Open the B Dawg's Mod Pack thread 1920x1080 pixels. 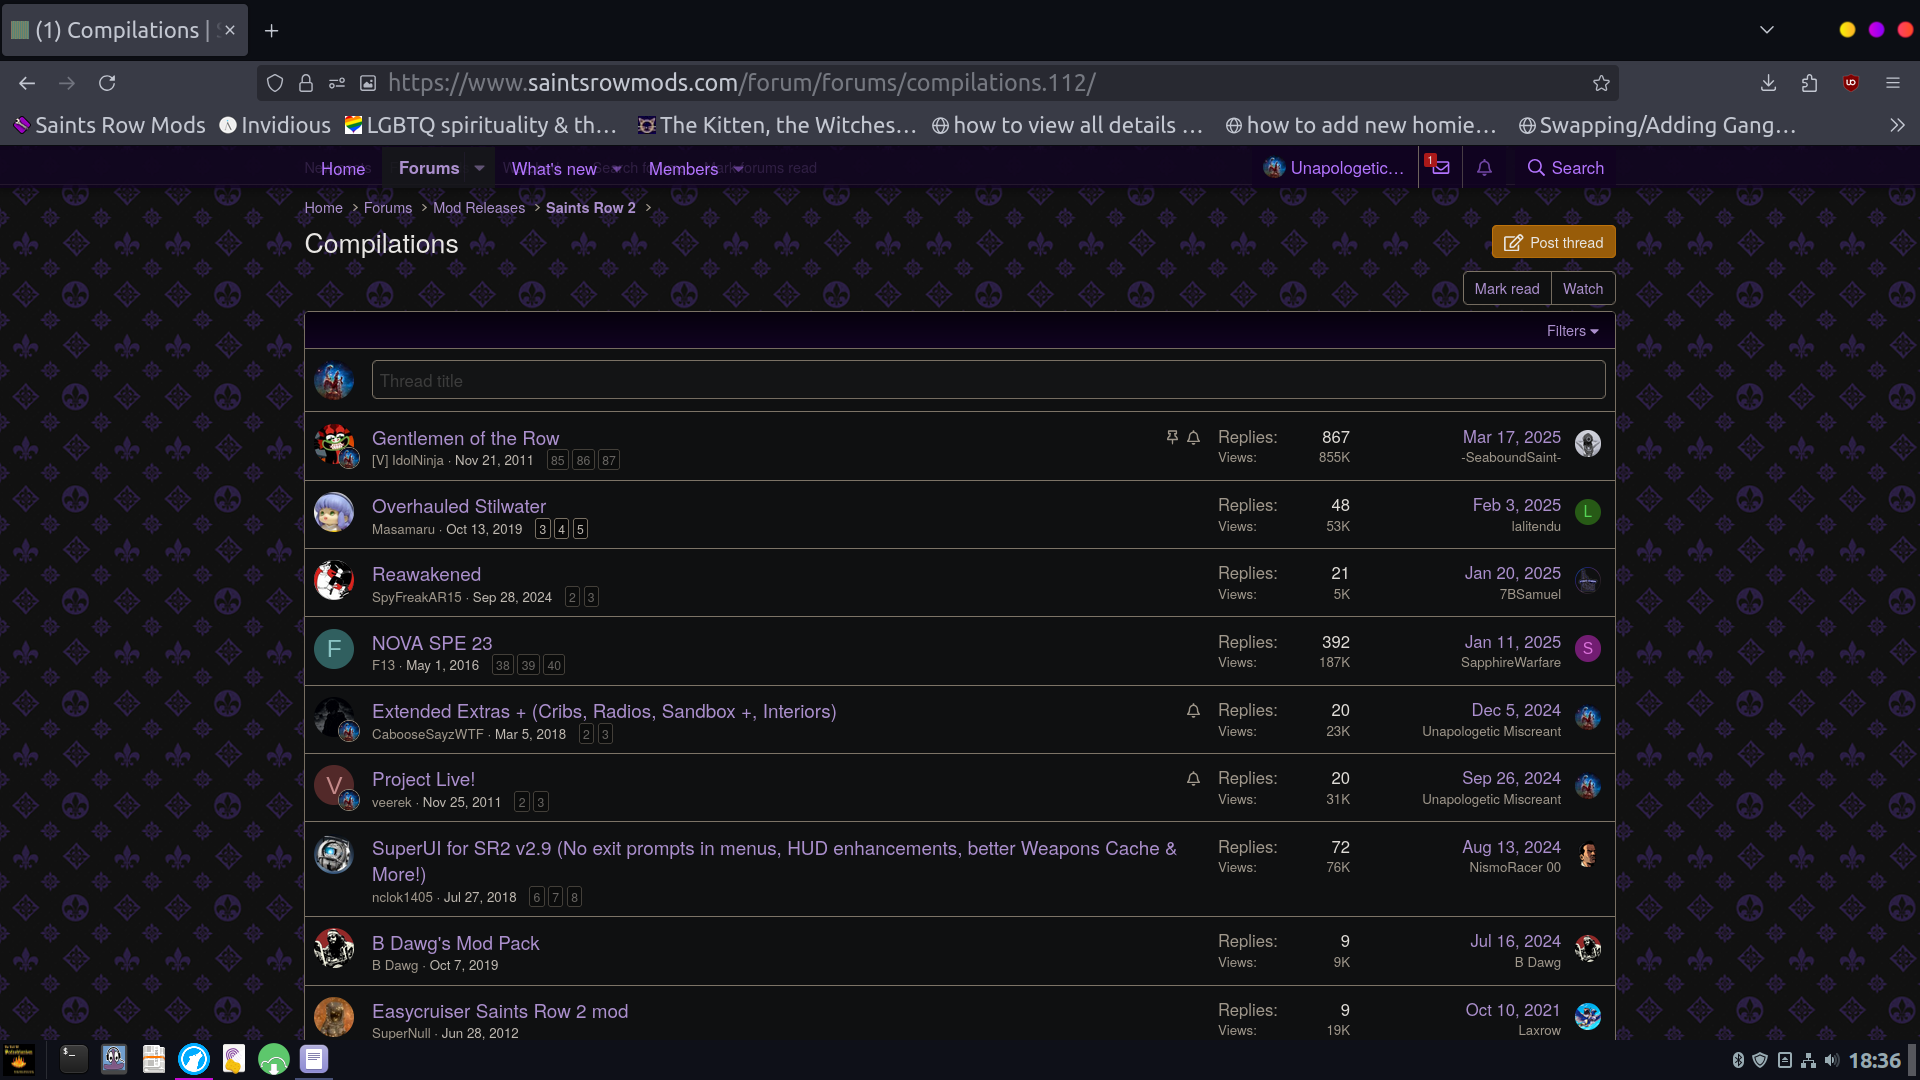tap(455, 943)
